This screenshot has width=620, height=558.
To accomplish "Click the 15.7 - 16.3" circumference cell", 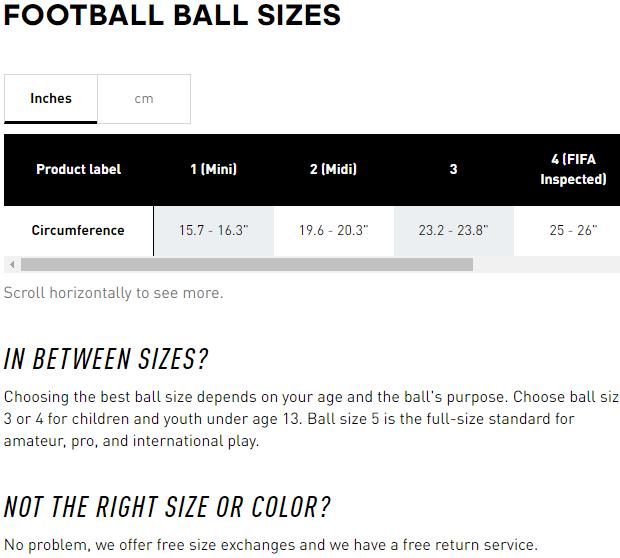I will [x=213, y=230].
